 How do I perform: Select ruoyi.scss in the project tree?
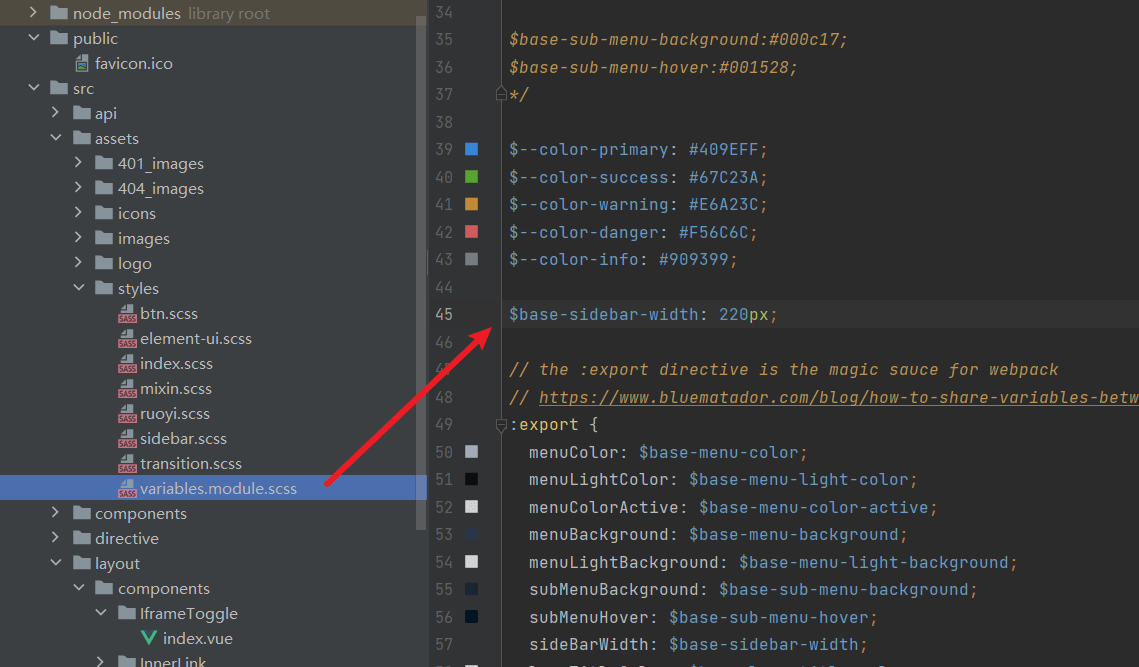tap(174, 414)
